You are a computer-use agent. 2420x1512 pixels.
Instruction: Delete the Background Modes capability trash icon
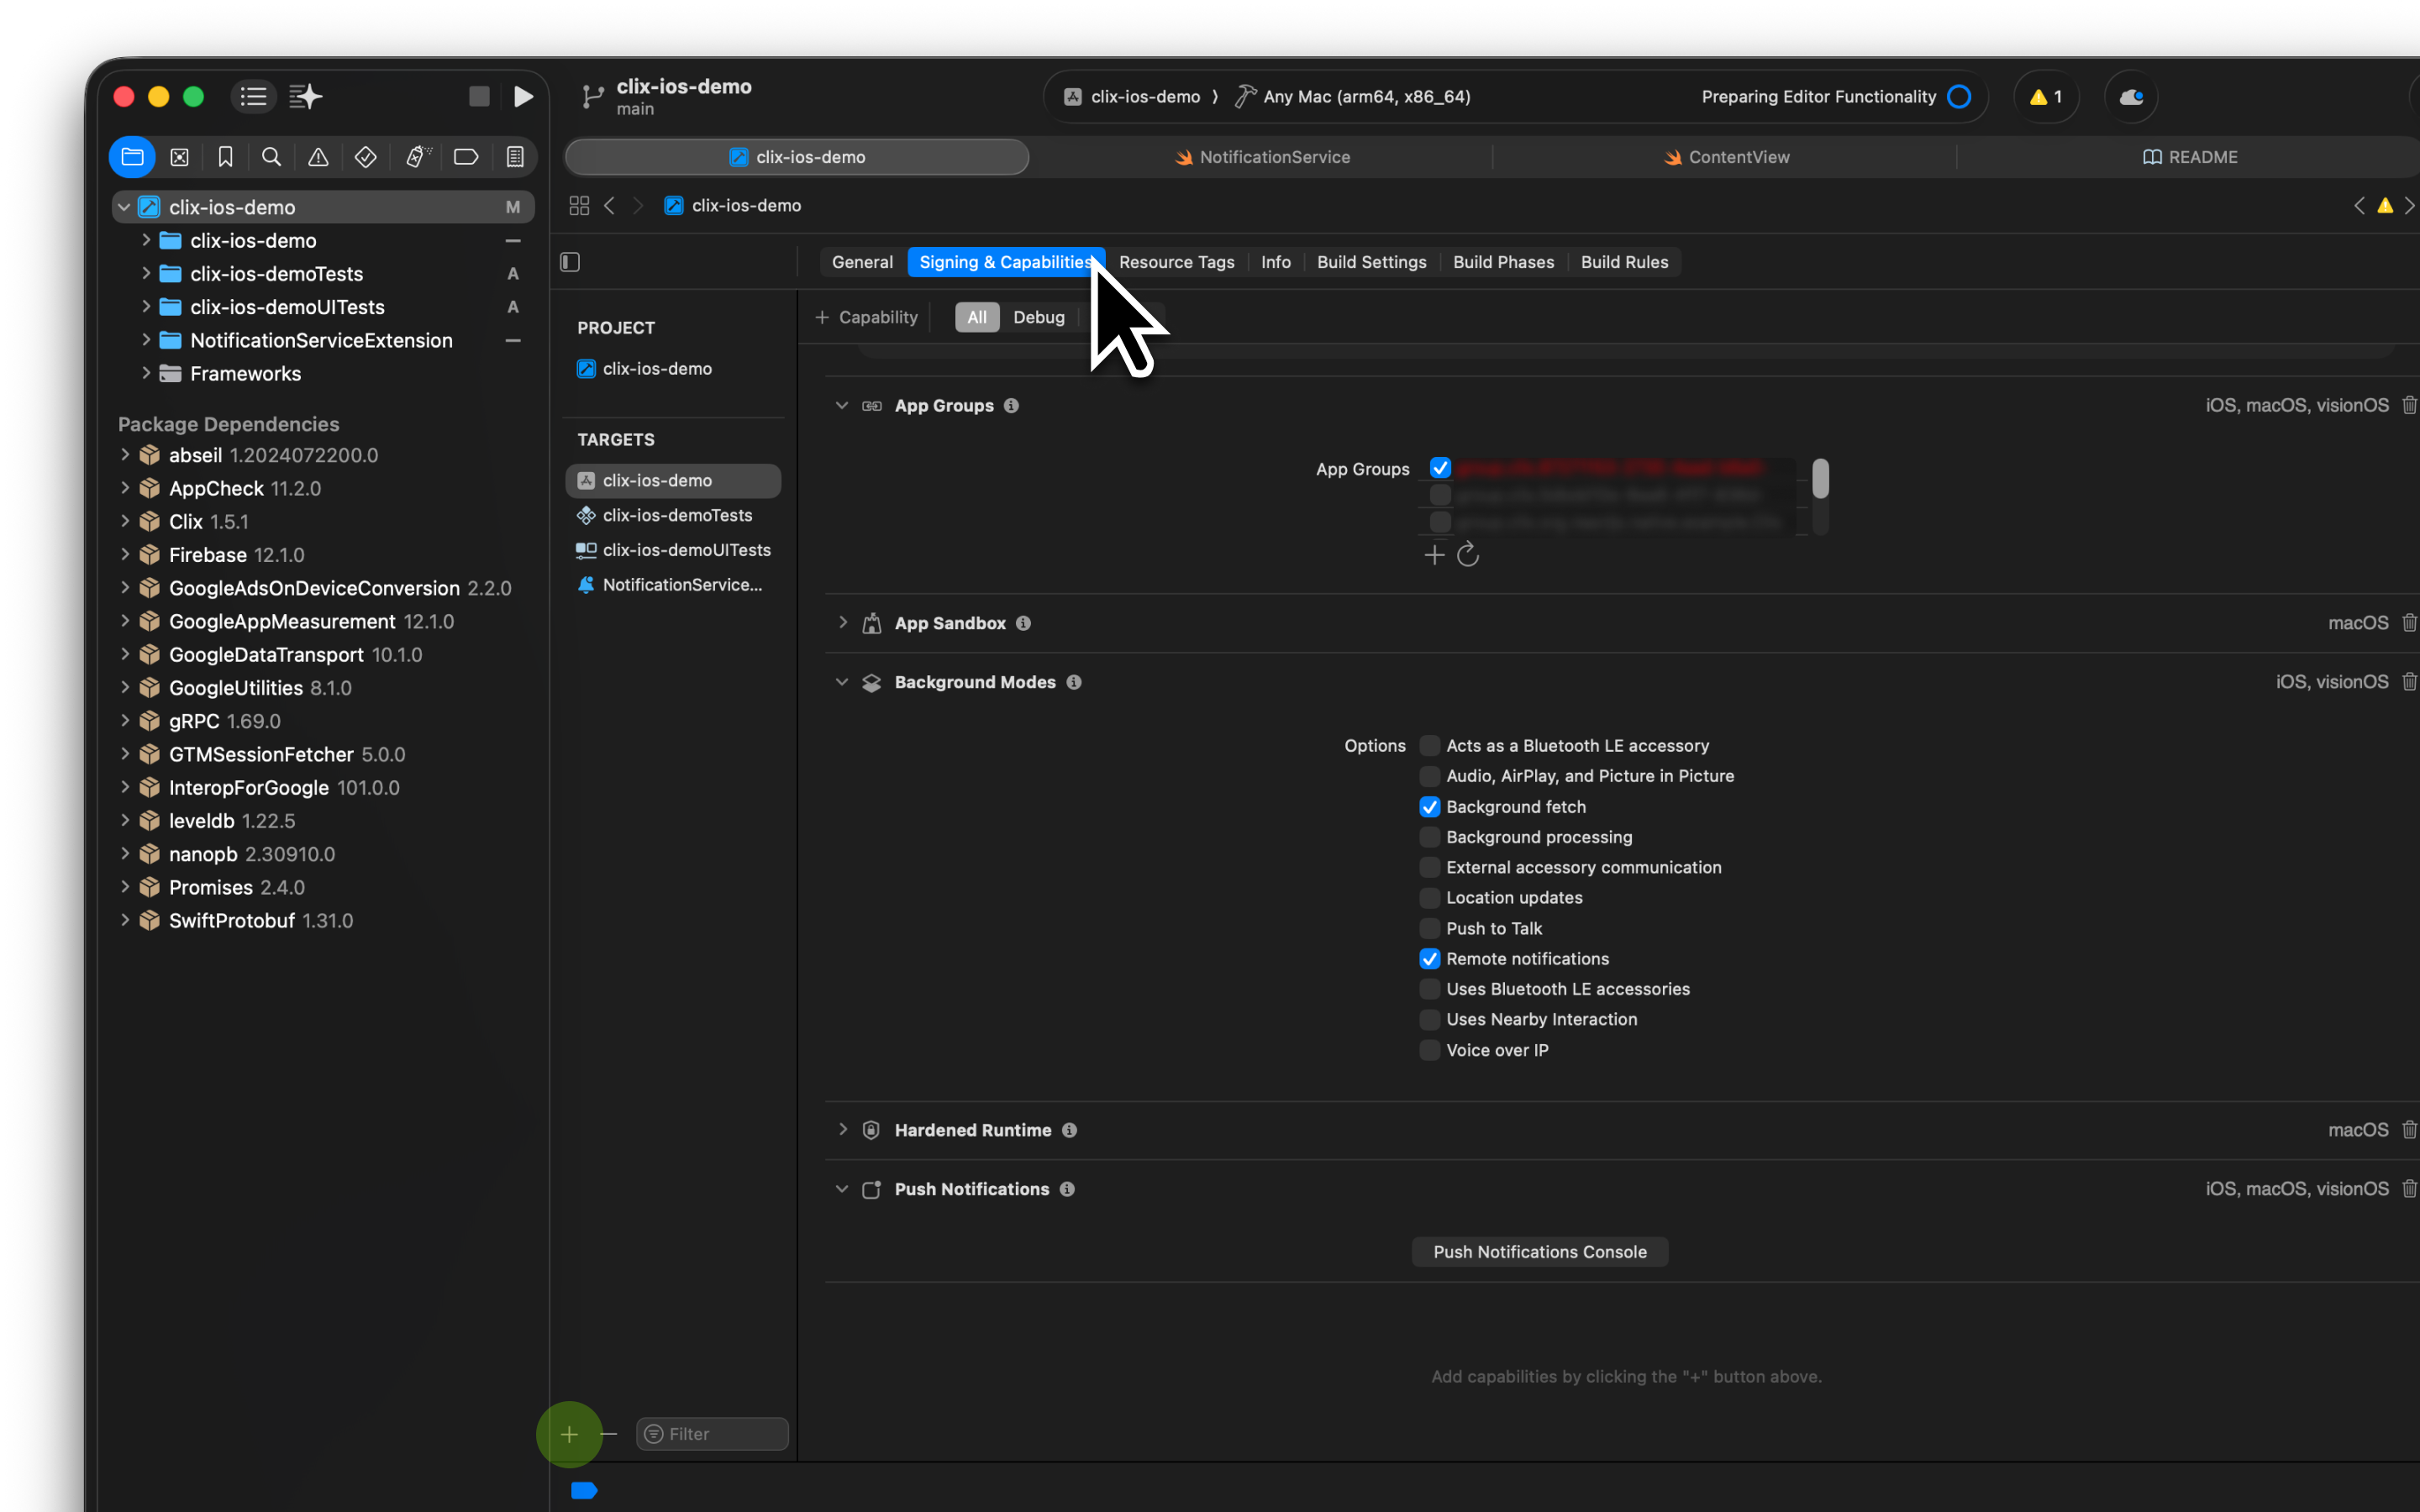tap(2409, 682)
